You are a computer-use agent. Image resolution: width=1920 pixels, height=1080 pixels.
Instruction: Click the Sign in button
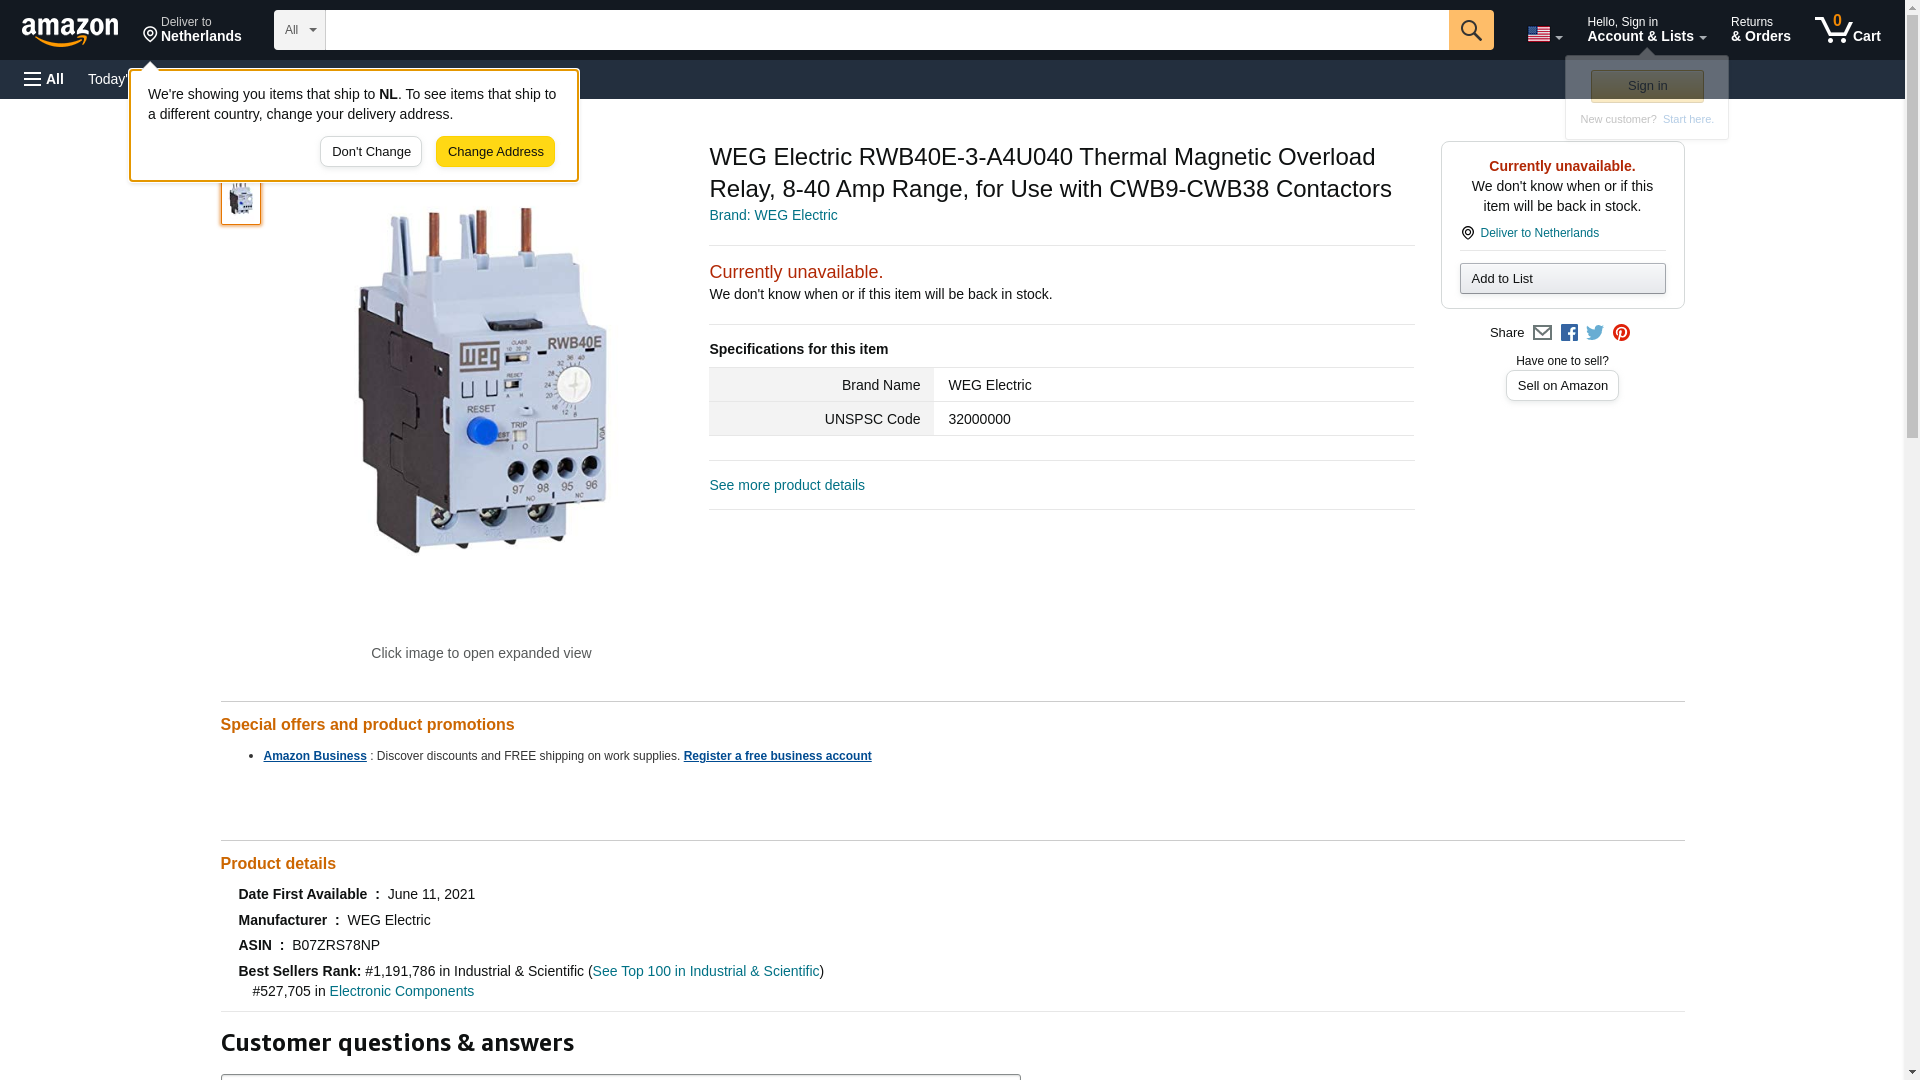pos(1647,86)
